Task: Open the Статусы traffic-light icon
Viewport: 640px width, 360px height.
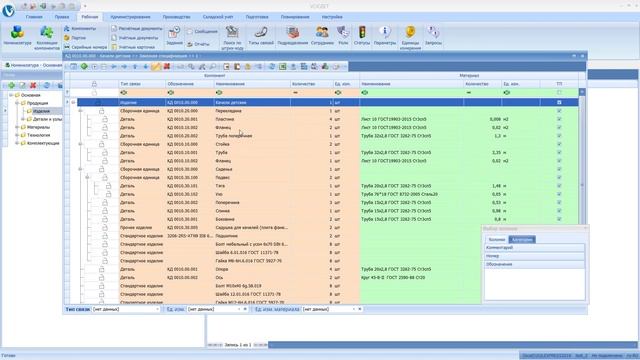Action: click(362, 36)
